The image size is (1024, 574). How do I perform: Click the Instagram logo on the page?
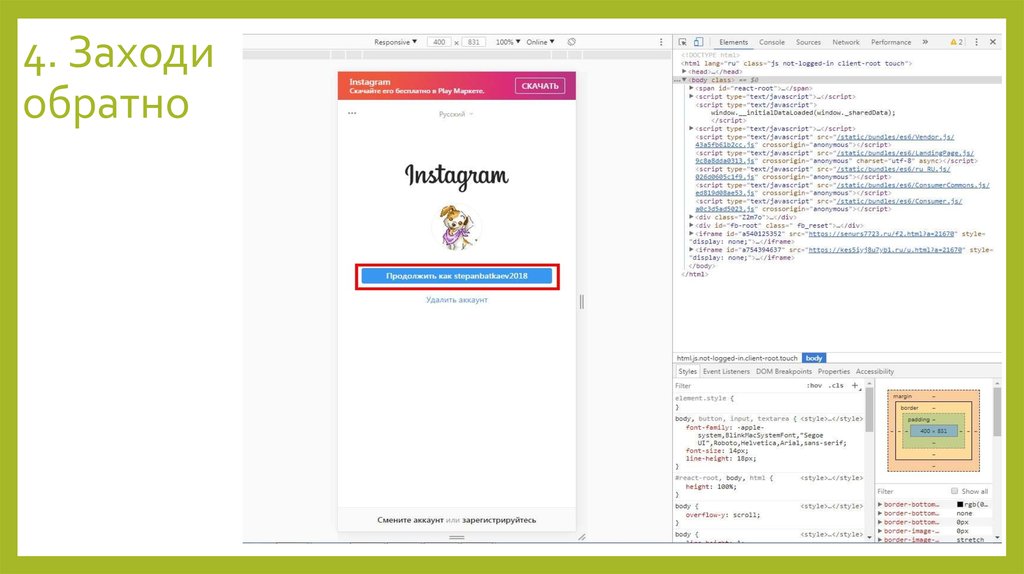tap(456, 176)
